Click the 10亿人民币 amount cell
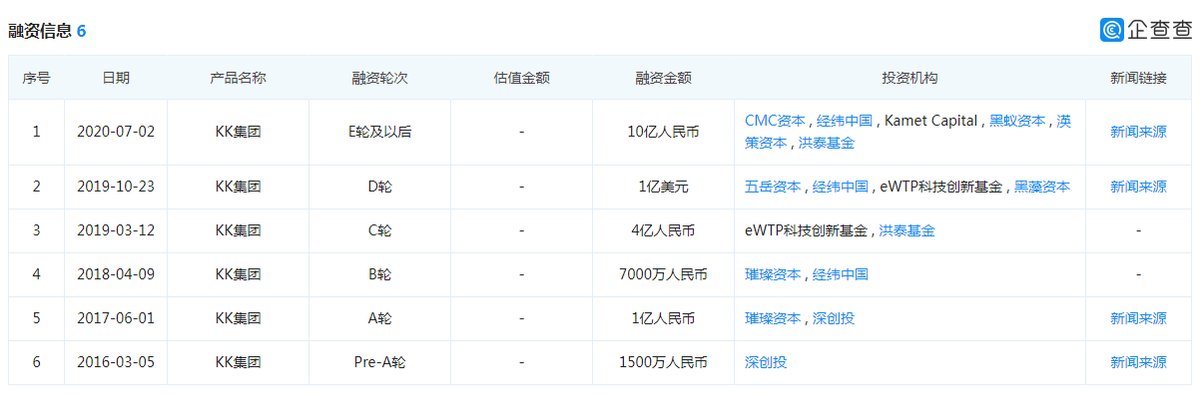This screenshot has height=394, width=1200. (x=664, y=131)
